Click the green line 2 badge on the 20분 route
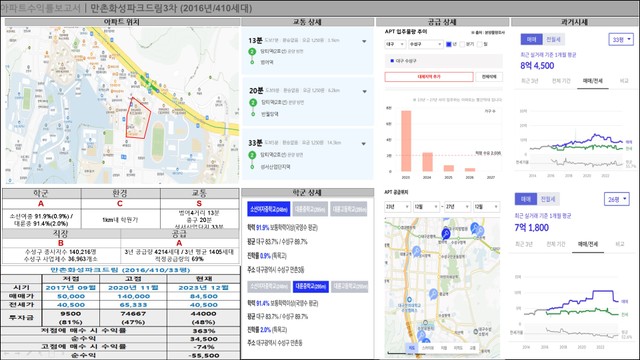Viewport: 640px width, 360px height. [x=253, y=102]
